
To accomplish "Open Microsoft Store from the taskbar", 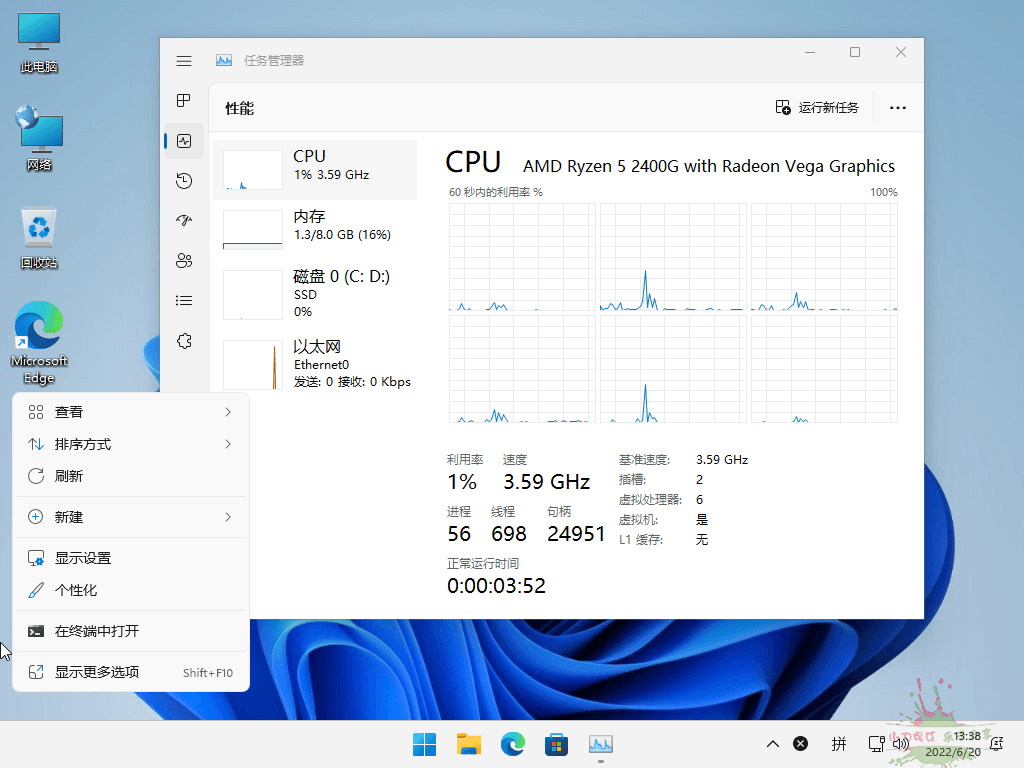I will coord(556,744).
